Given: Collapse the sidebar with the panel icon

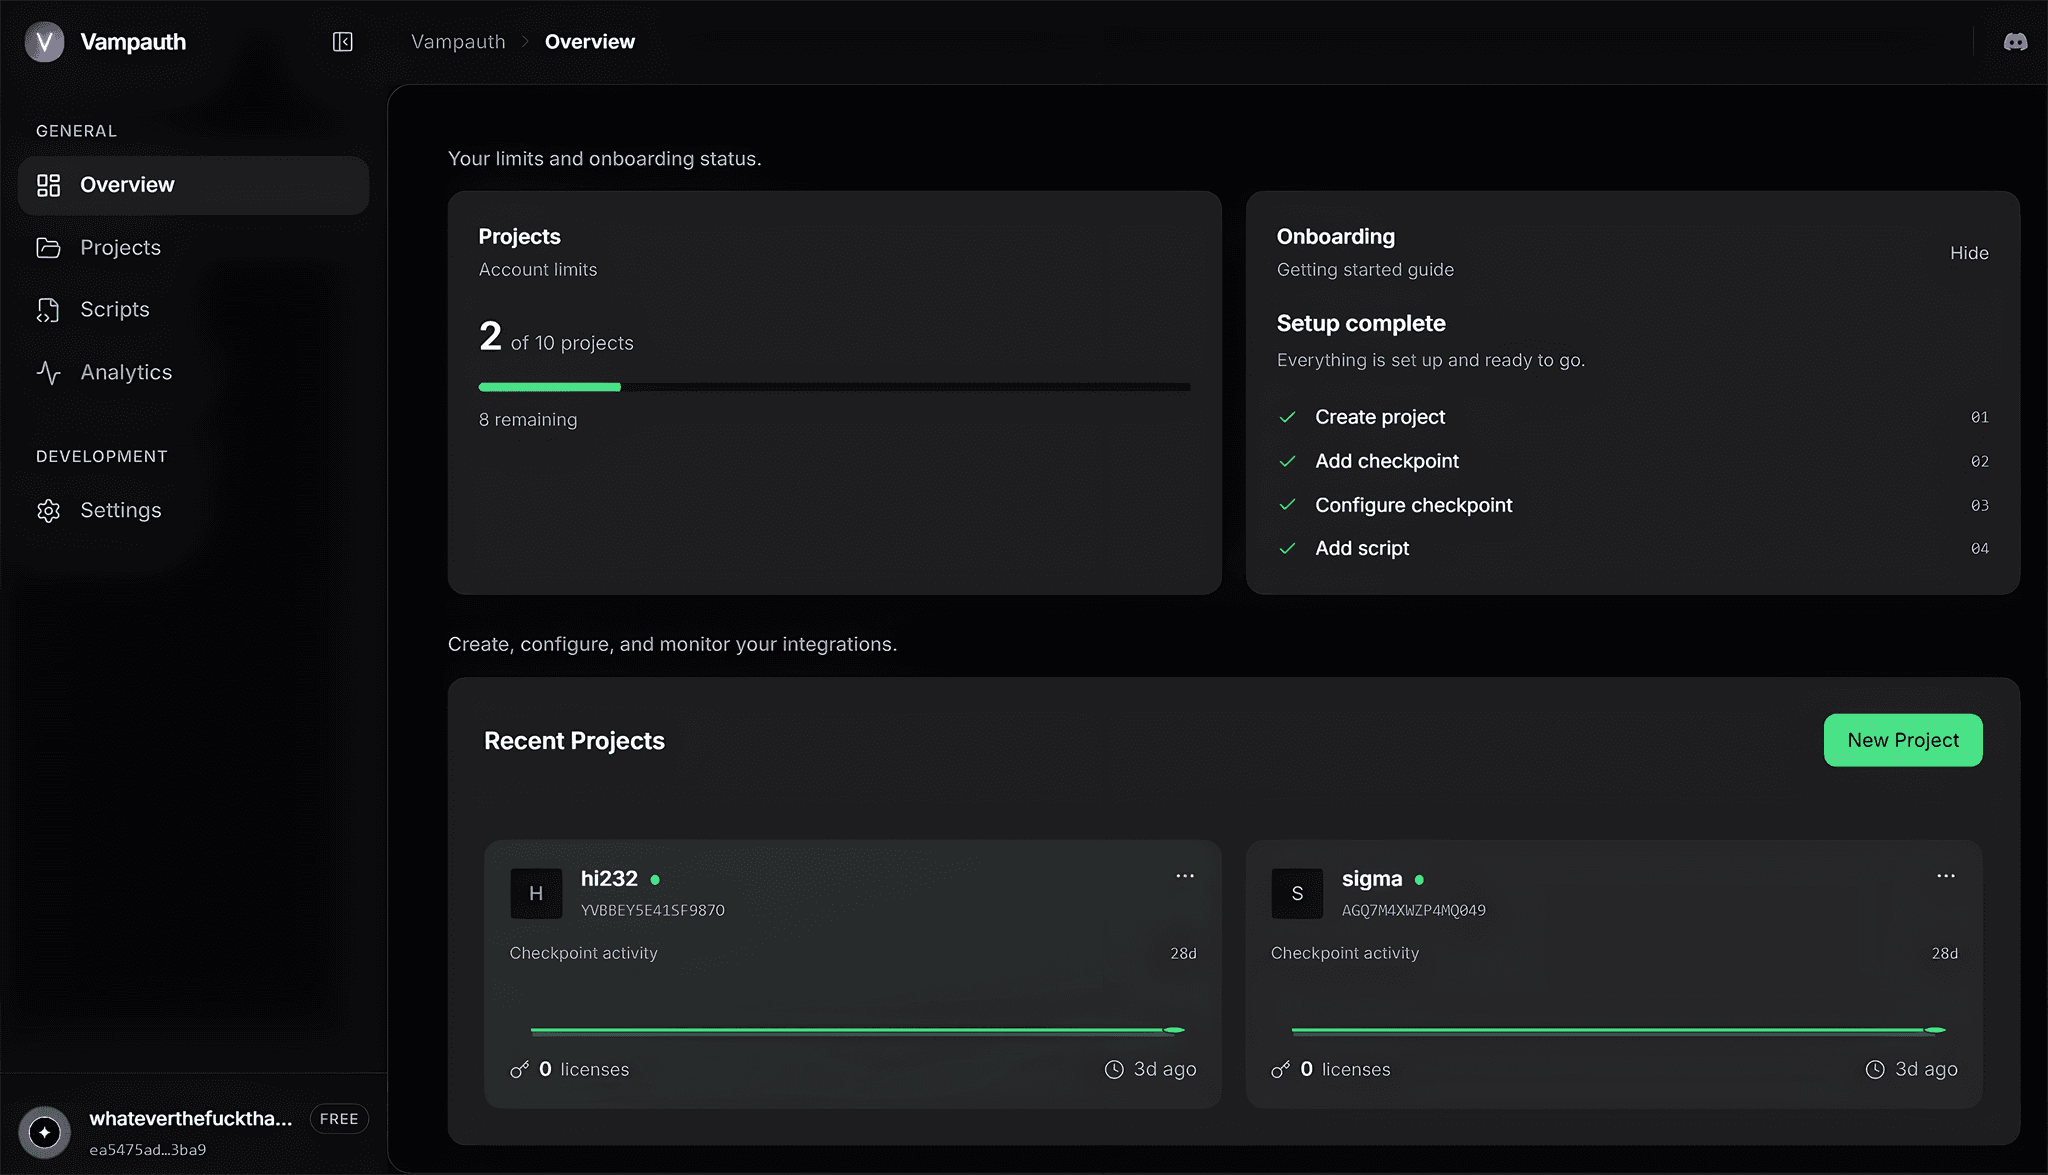Looking at the screenshot, I should (x=343, y=42).
